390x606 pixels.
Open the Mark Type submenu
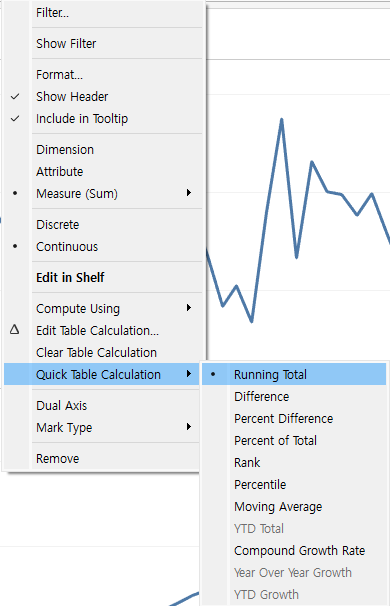103,427
